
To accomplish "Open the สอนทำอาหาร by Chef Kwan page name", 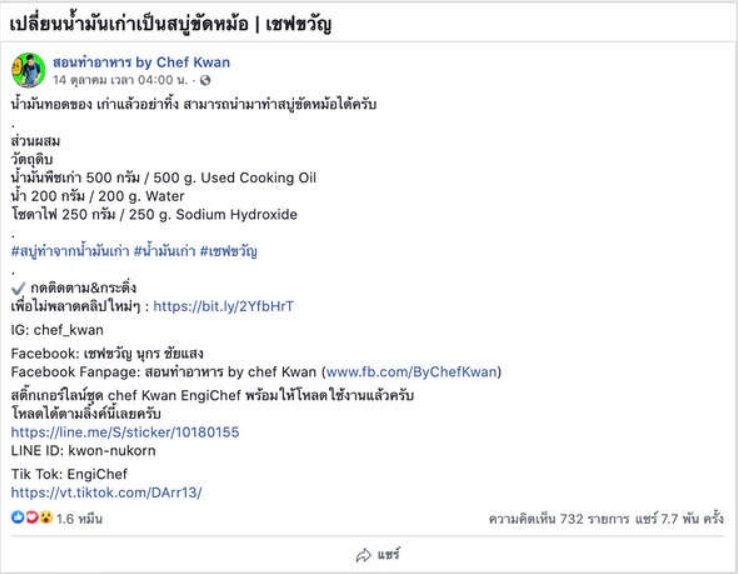I will point(141,62).
